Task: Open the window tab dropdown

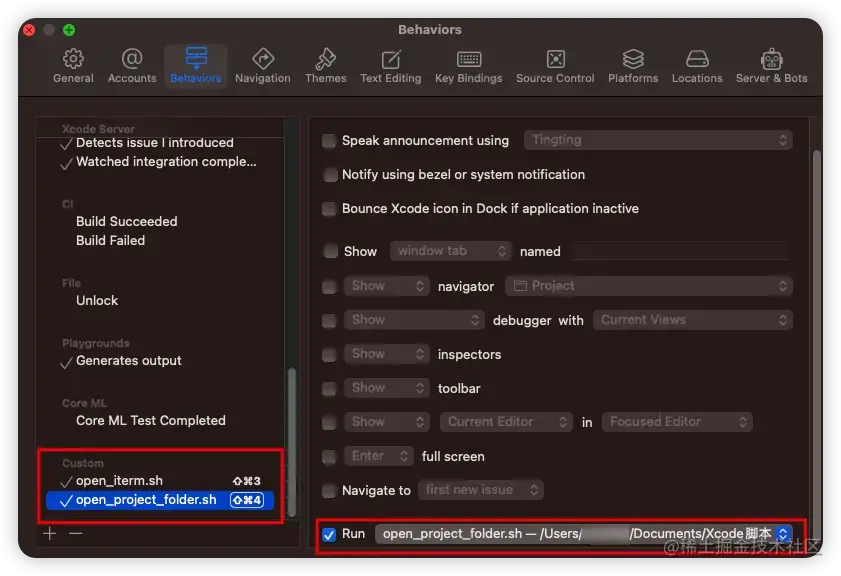Action: click(451, 251)
